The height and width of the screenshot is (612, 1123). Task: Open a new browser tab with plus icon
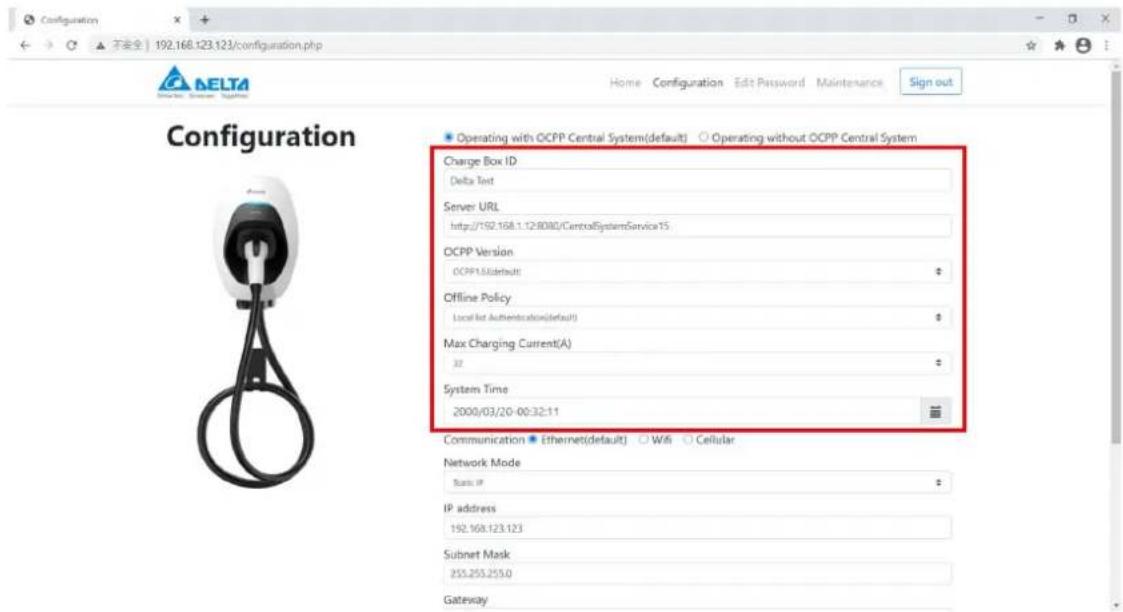[205, 19]
